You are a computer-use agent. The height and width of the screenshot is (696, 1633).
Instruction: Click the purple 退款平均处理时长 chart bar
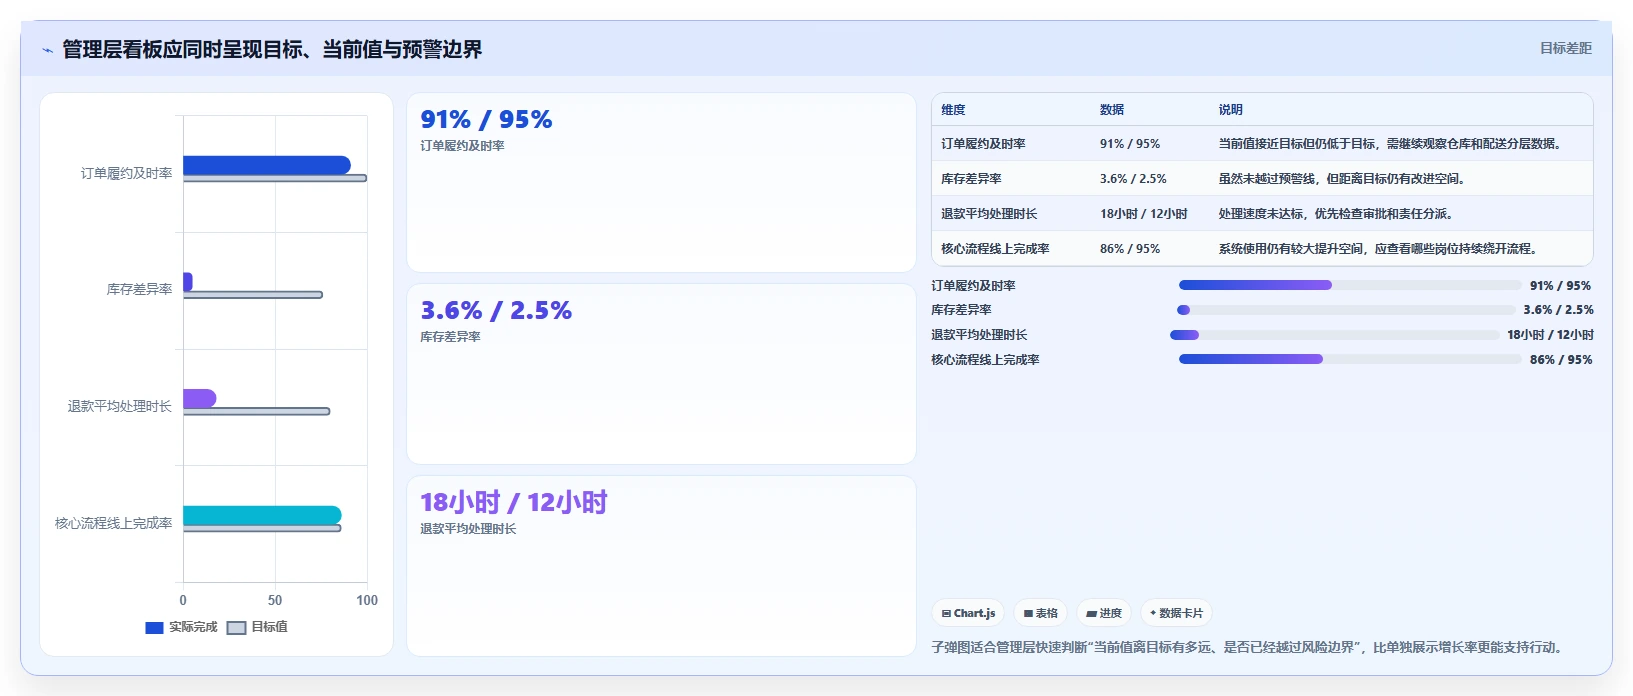200,398
